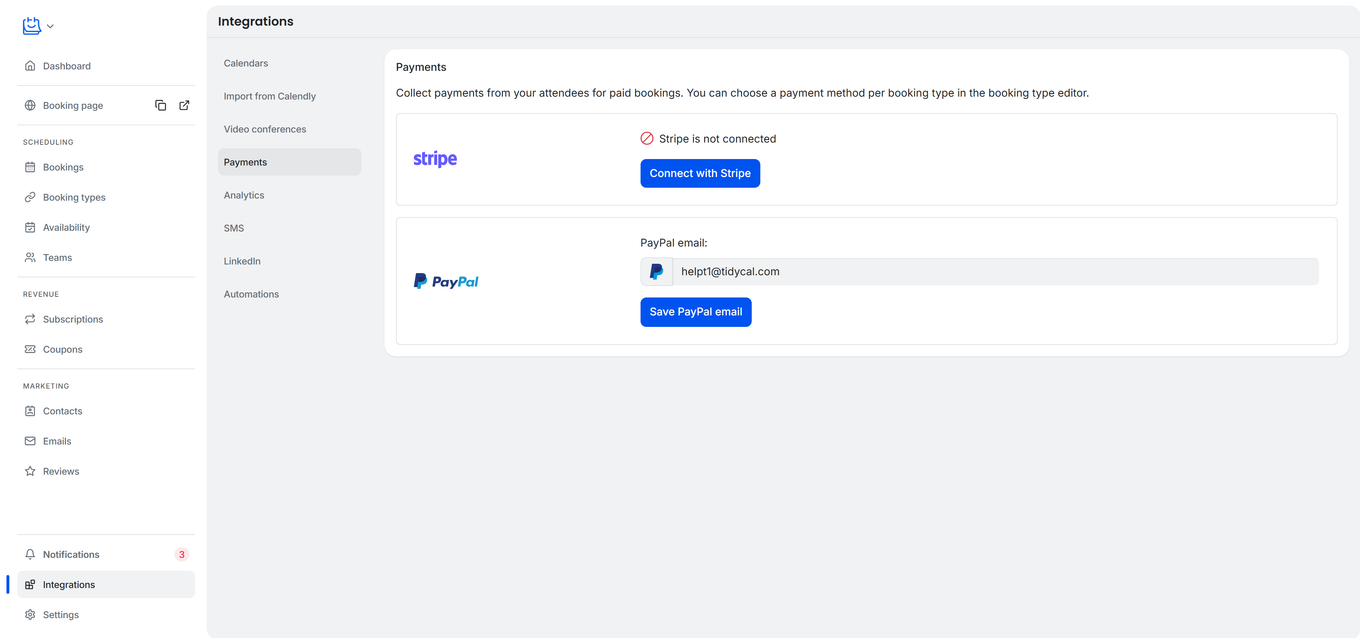The height and width of the screenshot is (638, 1360).
Task: Copy the booking page link icon
Action: [161, 105]
